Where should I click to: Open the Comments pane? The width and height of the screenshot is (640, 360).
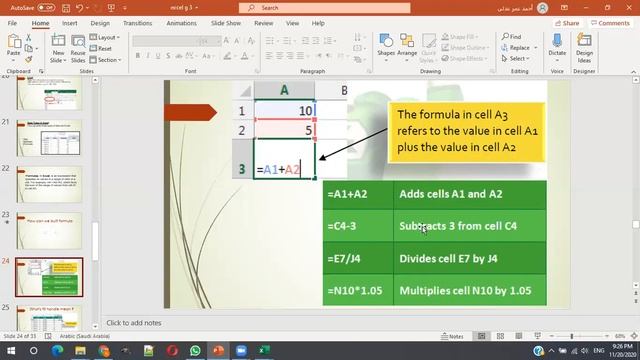pos(610,23)
